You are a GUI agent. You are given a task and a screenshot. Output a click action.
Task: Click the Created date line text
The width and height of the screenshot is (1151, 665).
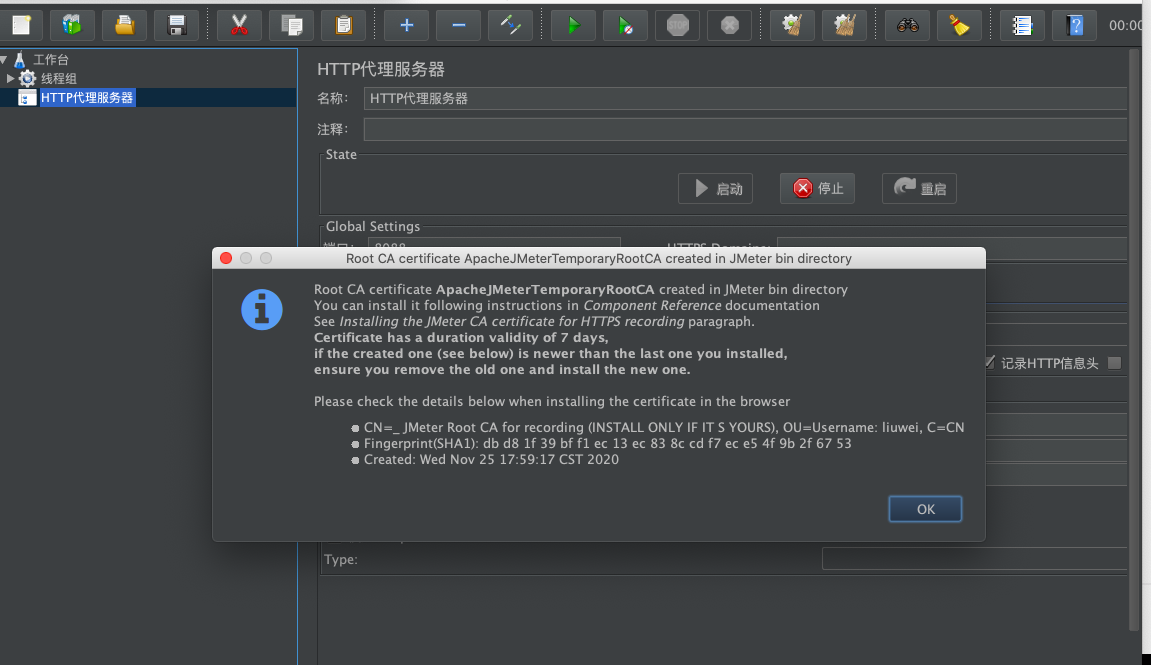point(491,459)
